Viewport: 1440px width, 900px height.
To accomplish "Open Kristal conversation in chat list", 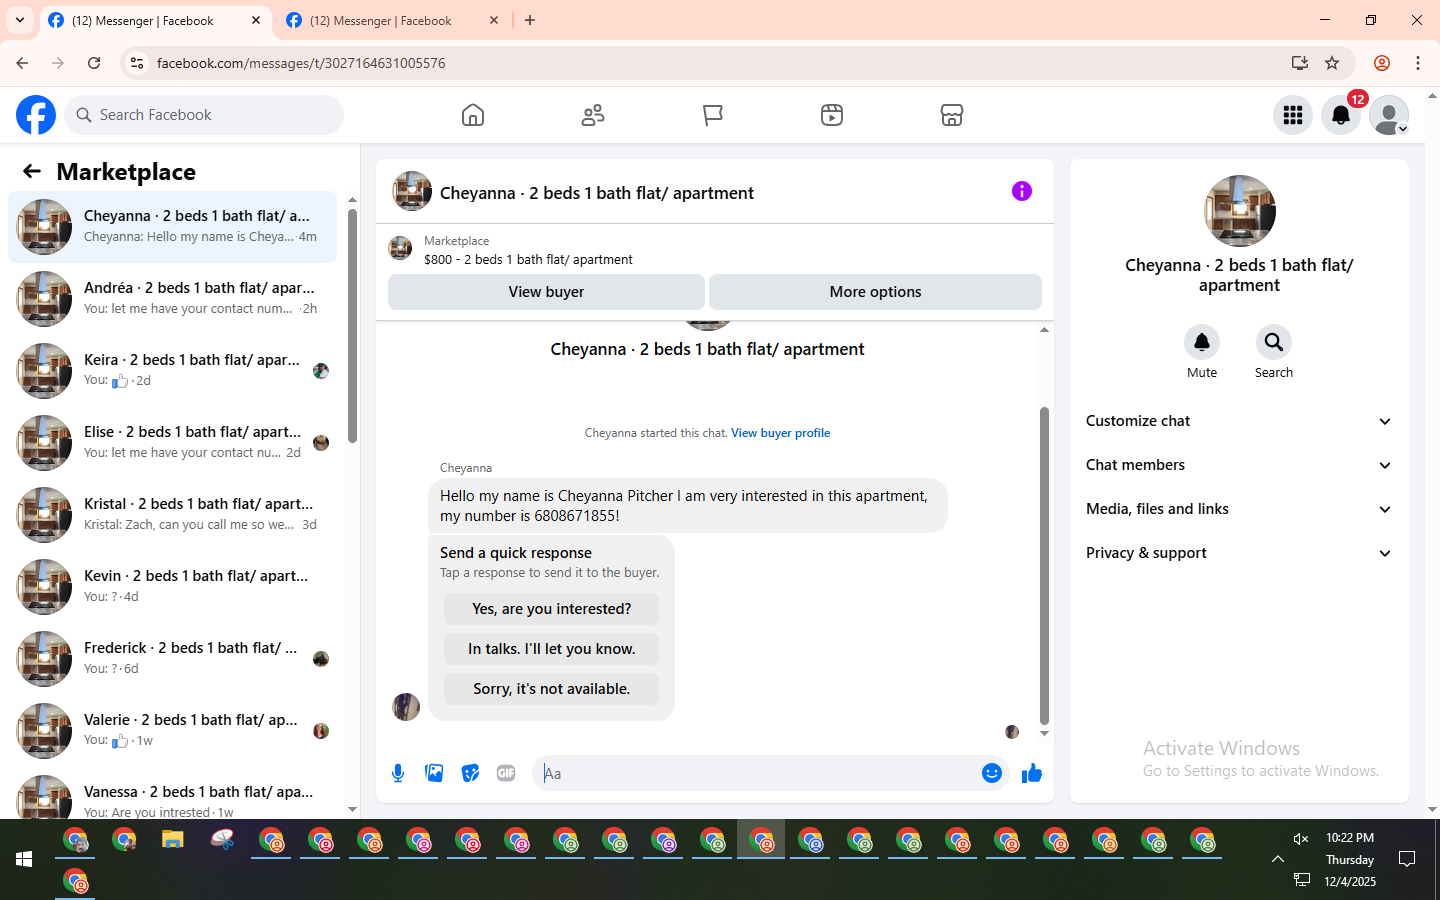I will pos(173,515).
